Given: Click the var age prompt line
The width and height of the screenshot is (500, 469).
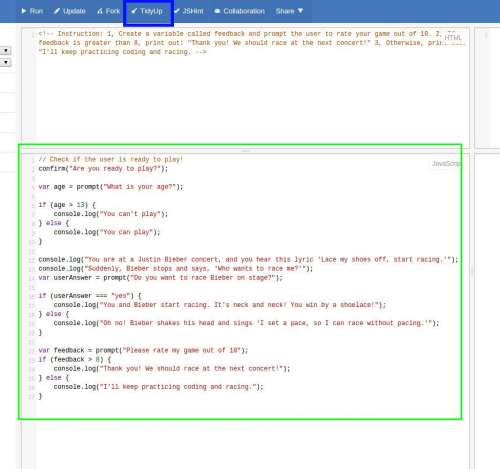Looking at the screenshot, I should click(111, 187).
